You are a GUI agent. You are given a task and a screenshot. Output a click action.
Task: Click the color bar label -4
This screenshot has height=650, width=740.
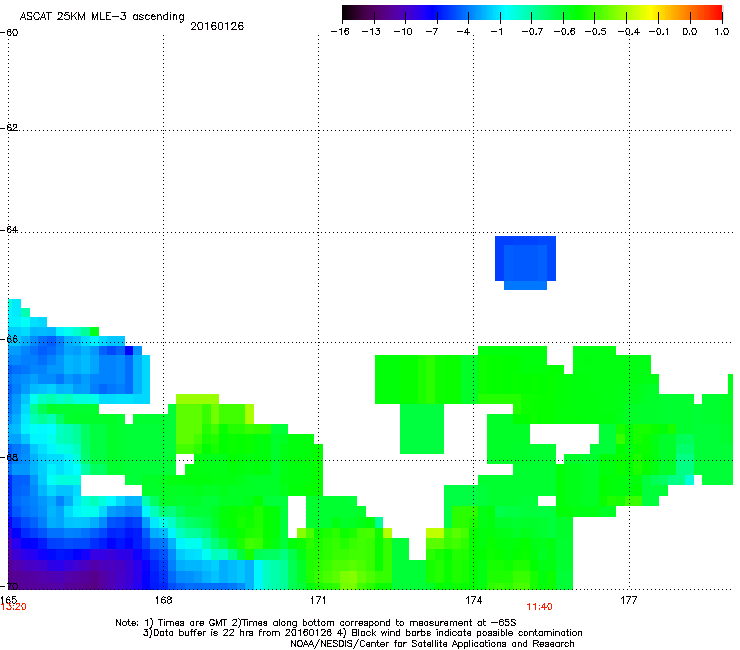point(463,32)
